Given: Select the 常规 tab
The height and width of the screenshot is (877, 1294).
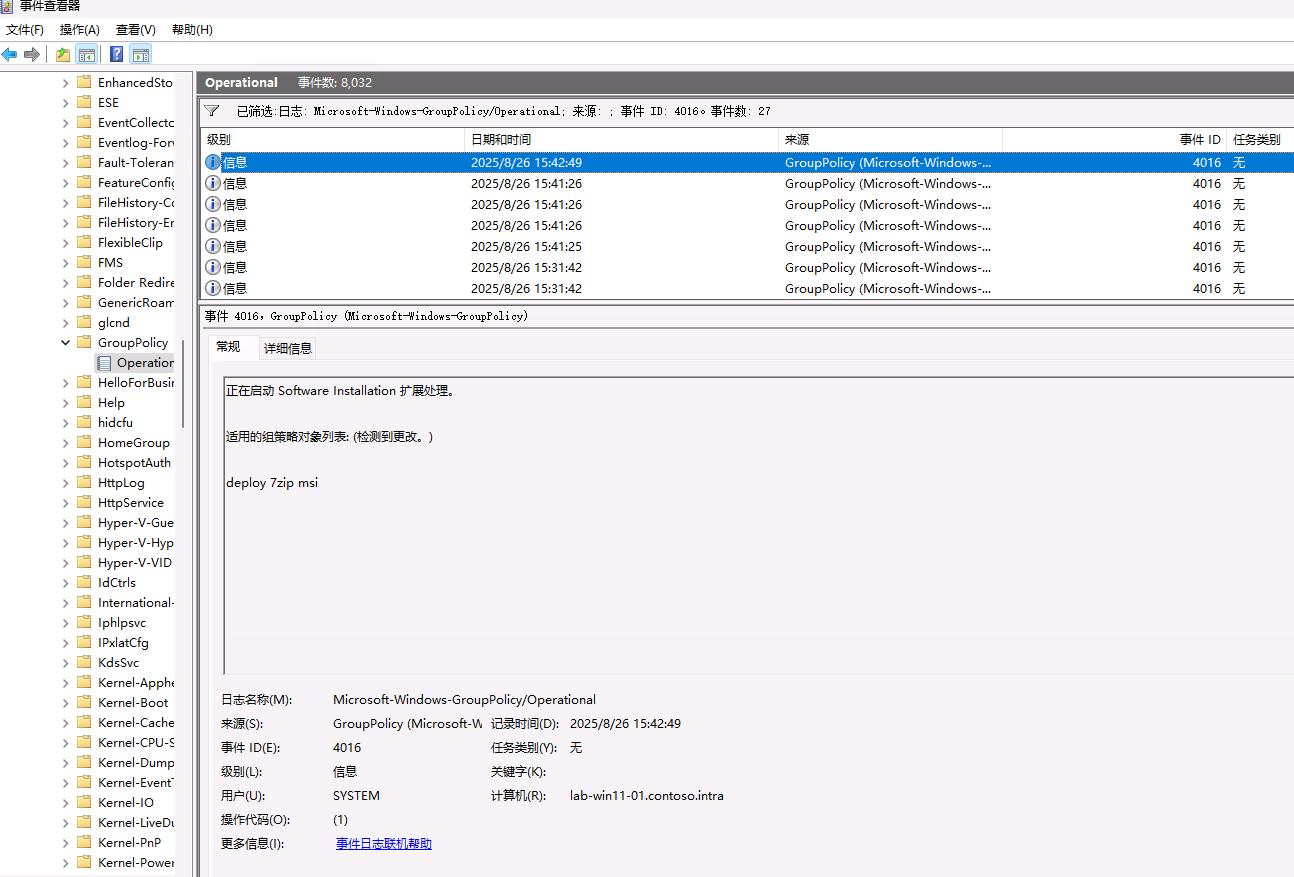Looking at the screenshot, I should coord(228,347).
